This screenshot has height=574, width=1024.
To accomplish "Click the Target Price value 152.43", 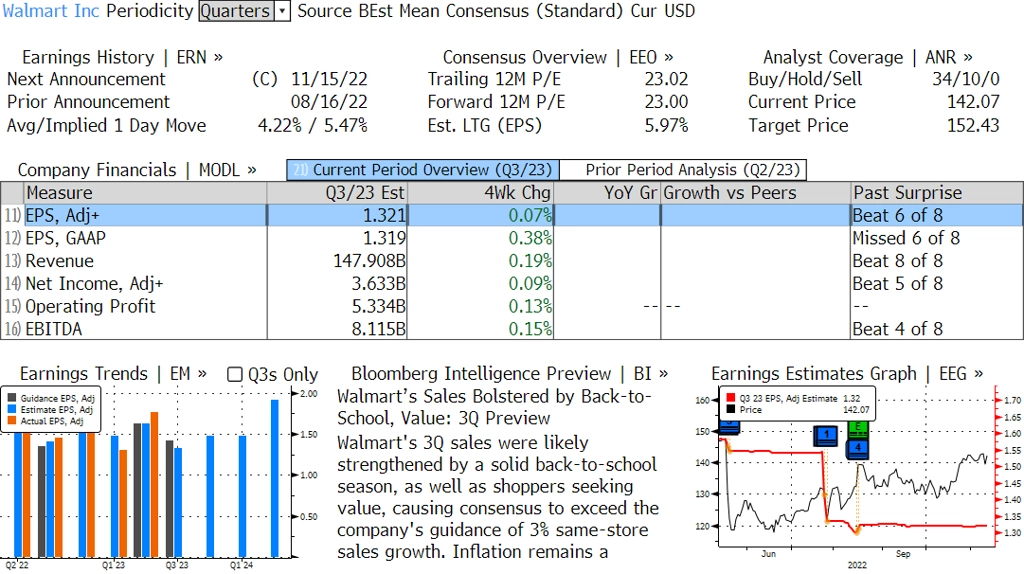I will click(973, 126).
